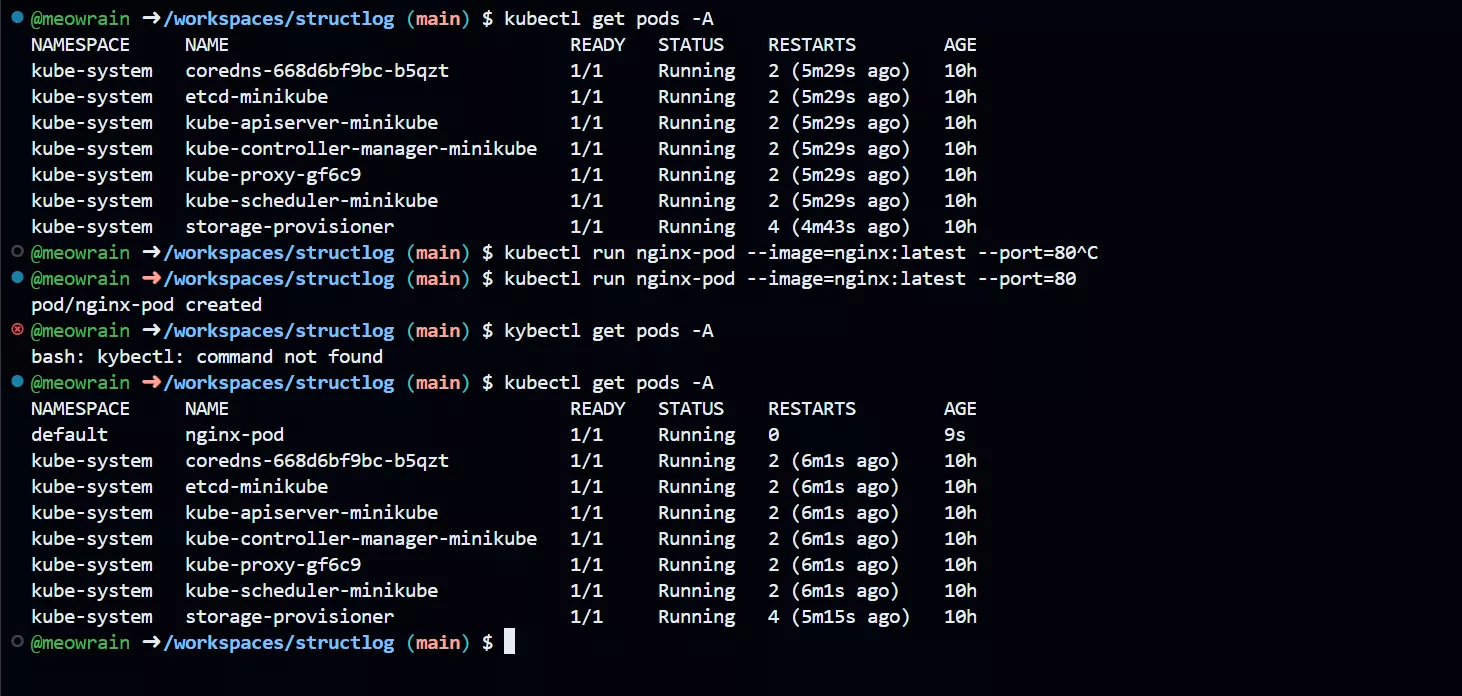Click the "9s" age value

[954, 435]
